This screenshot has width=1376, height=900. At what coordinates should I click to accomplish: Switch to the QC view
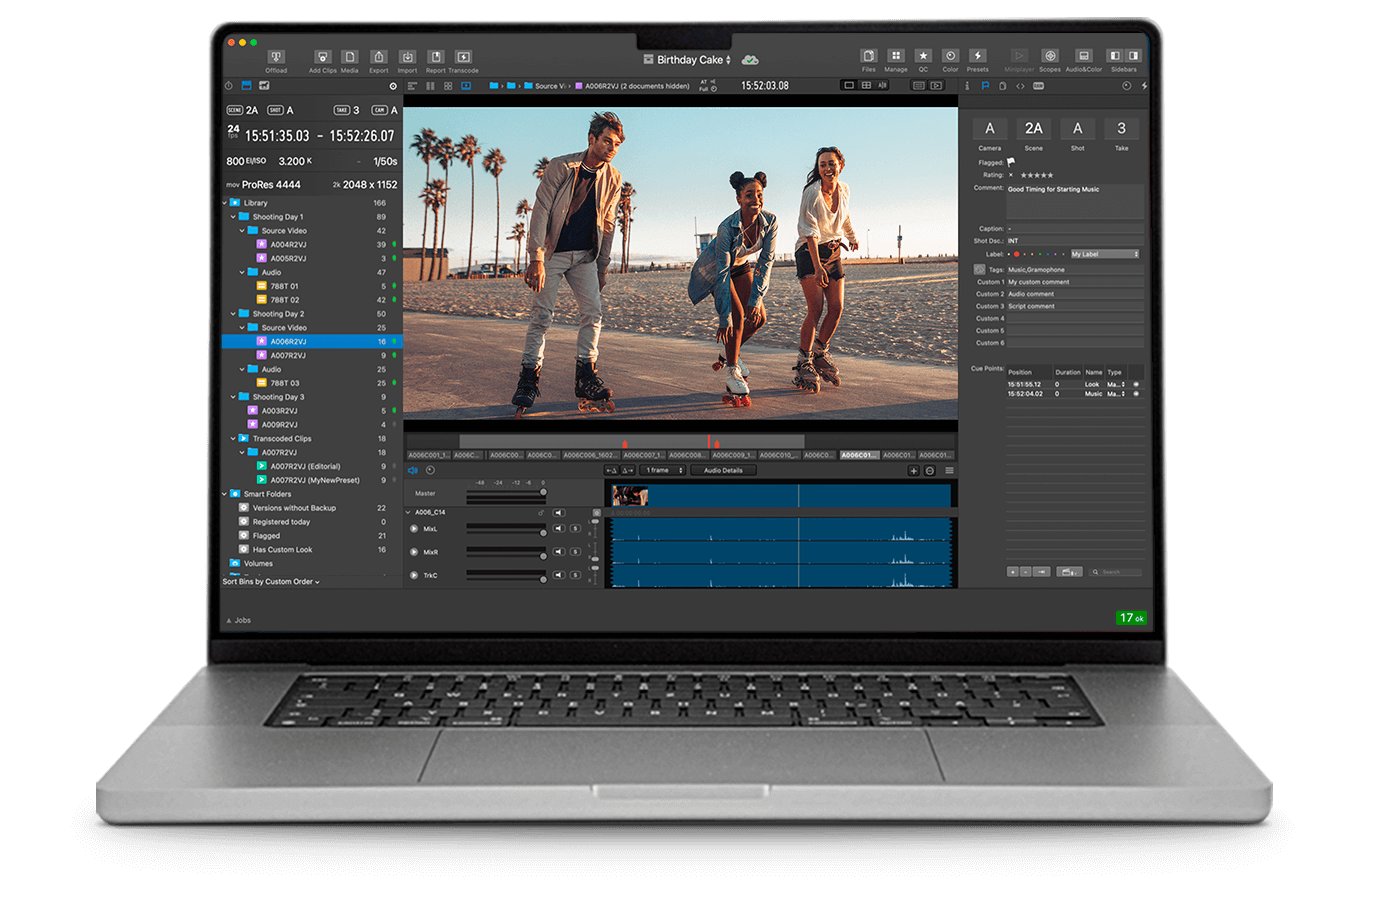pyautogui.click(x=923, y=57)
